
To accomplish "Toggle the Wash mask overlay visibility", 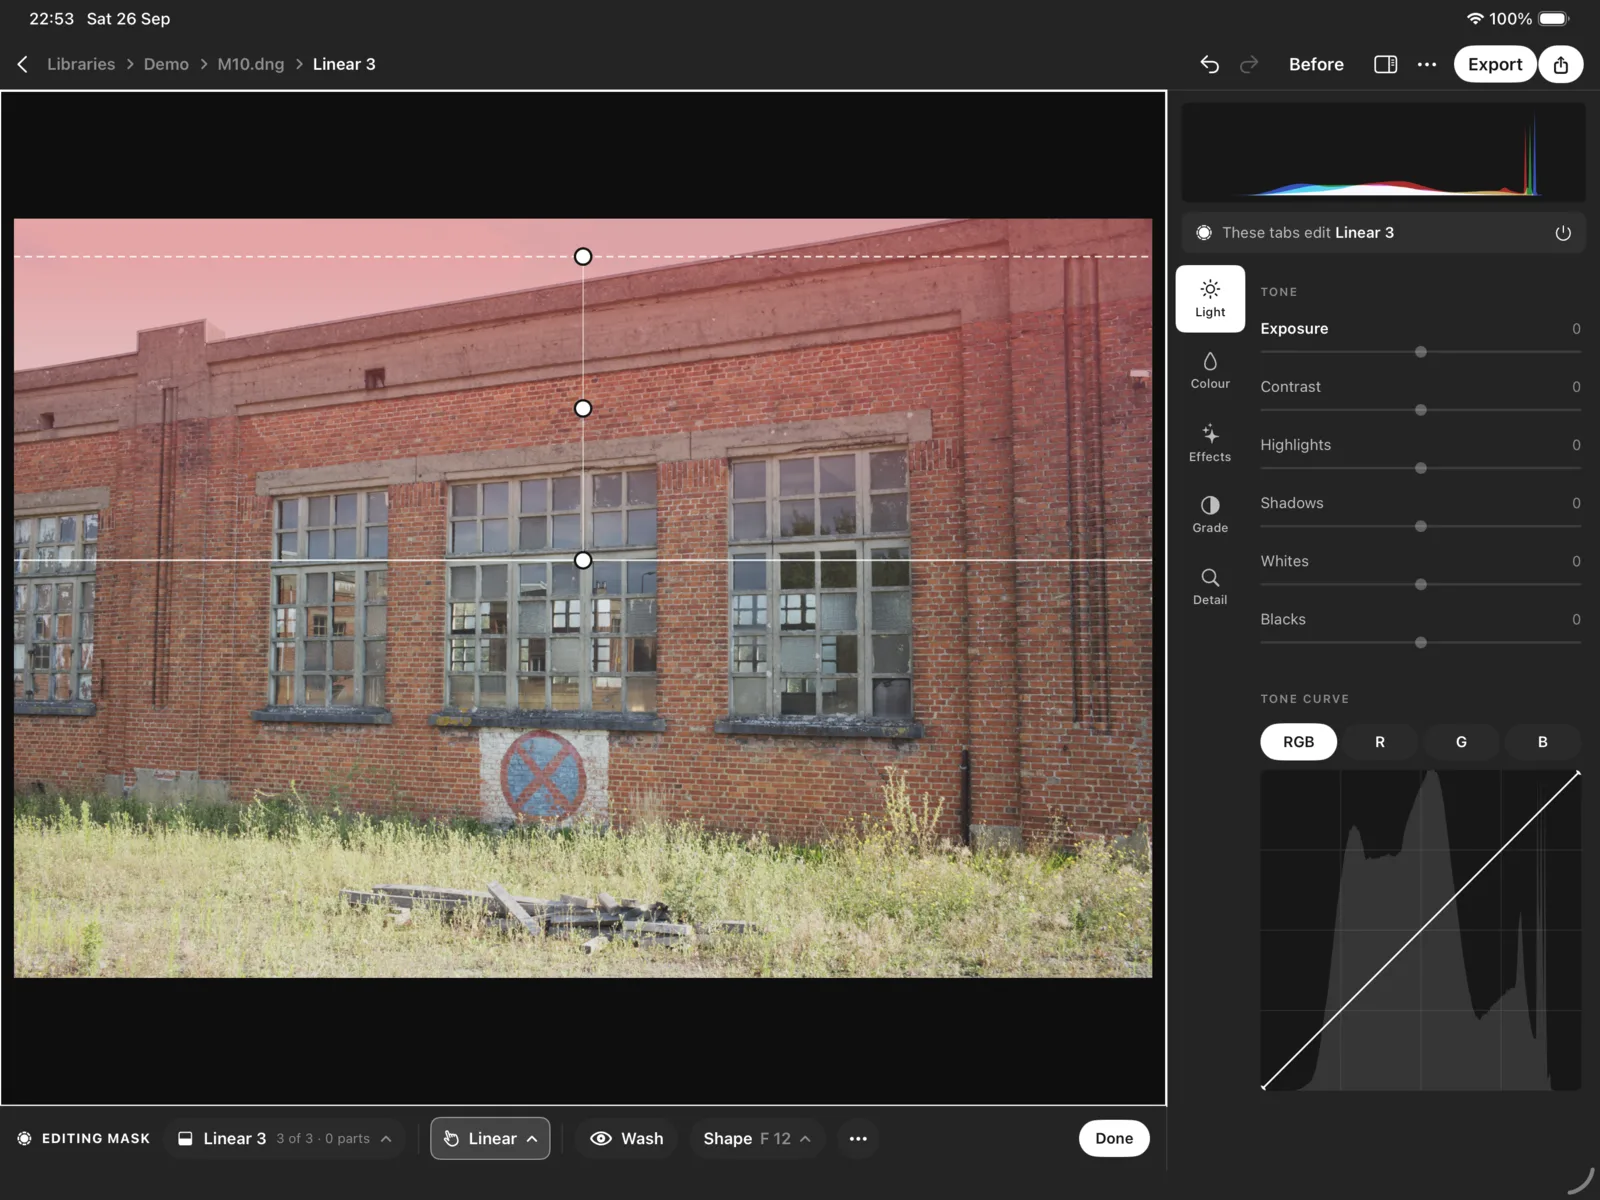I will tap(627, 1138).
